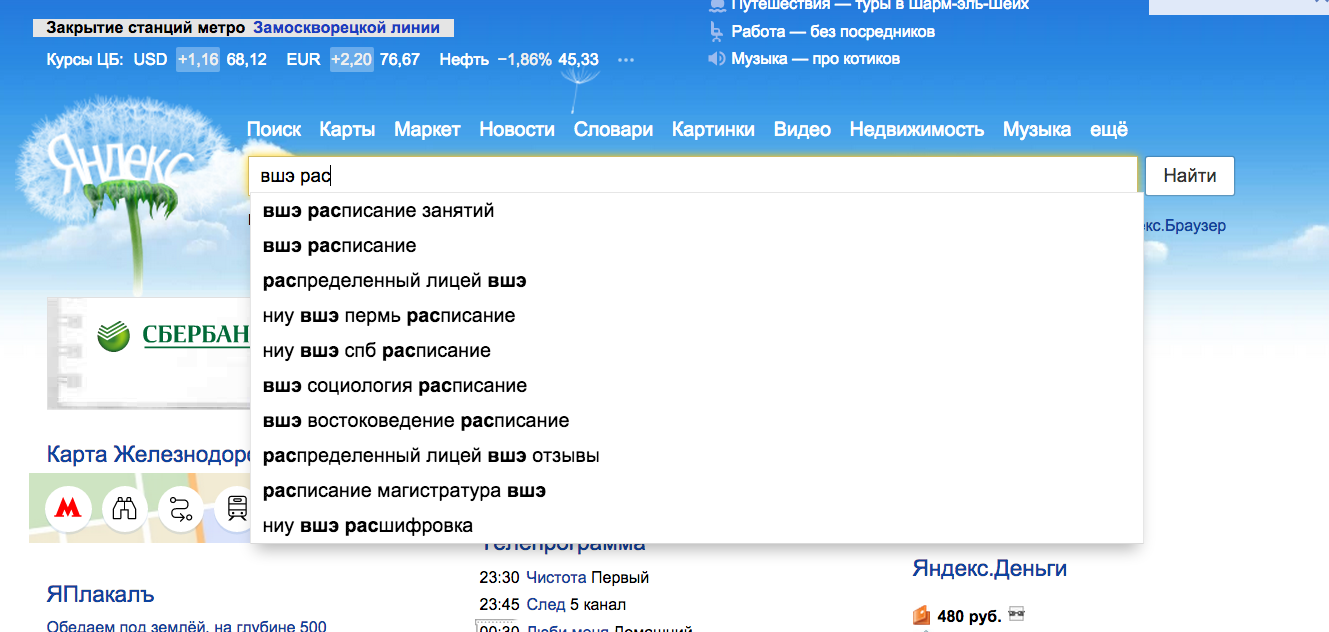Go to the Видео tab
Image resolution: width=1329 pixels, height=632 pixels.
click(x=802, y=129)
